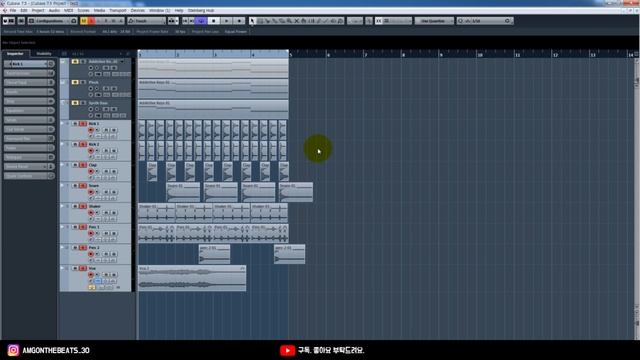Record-enable the Perc 1 track
Image resolution: width=640 pixels, height=360 pixels.
[91, 233]
